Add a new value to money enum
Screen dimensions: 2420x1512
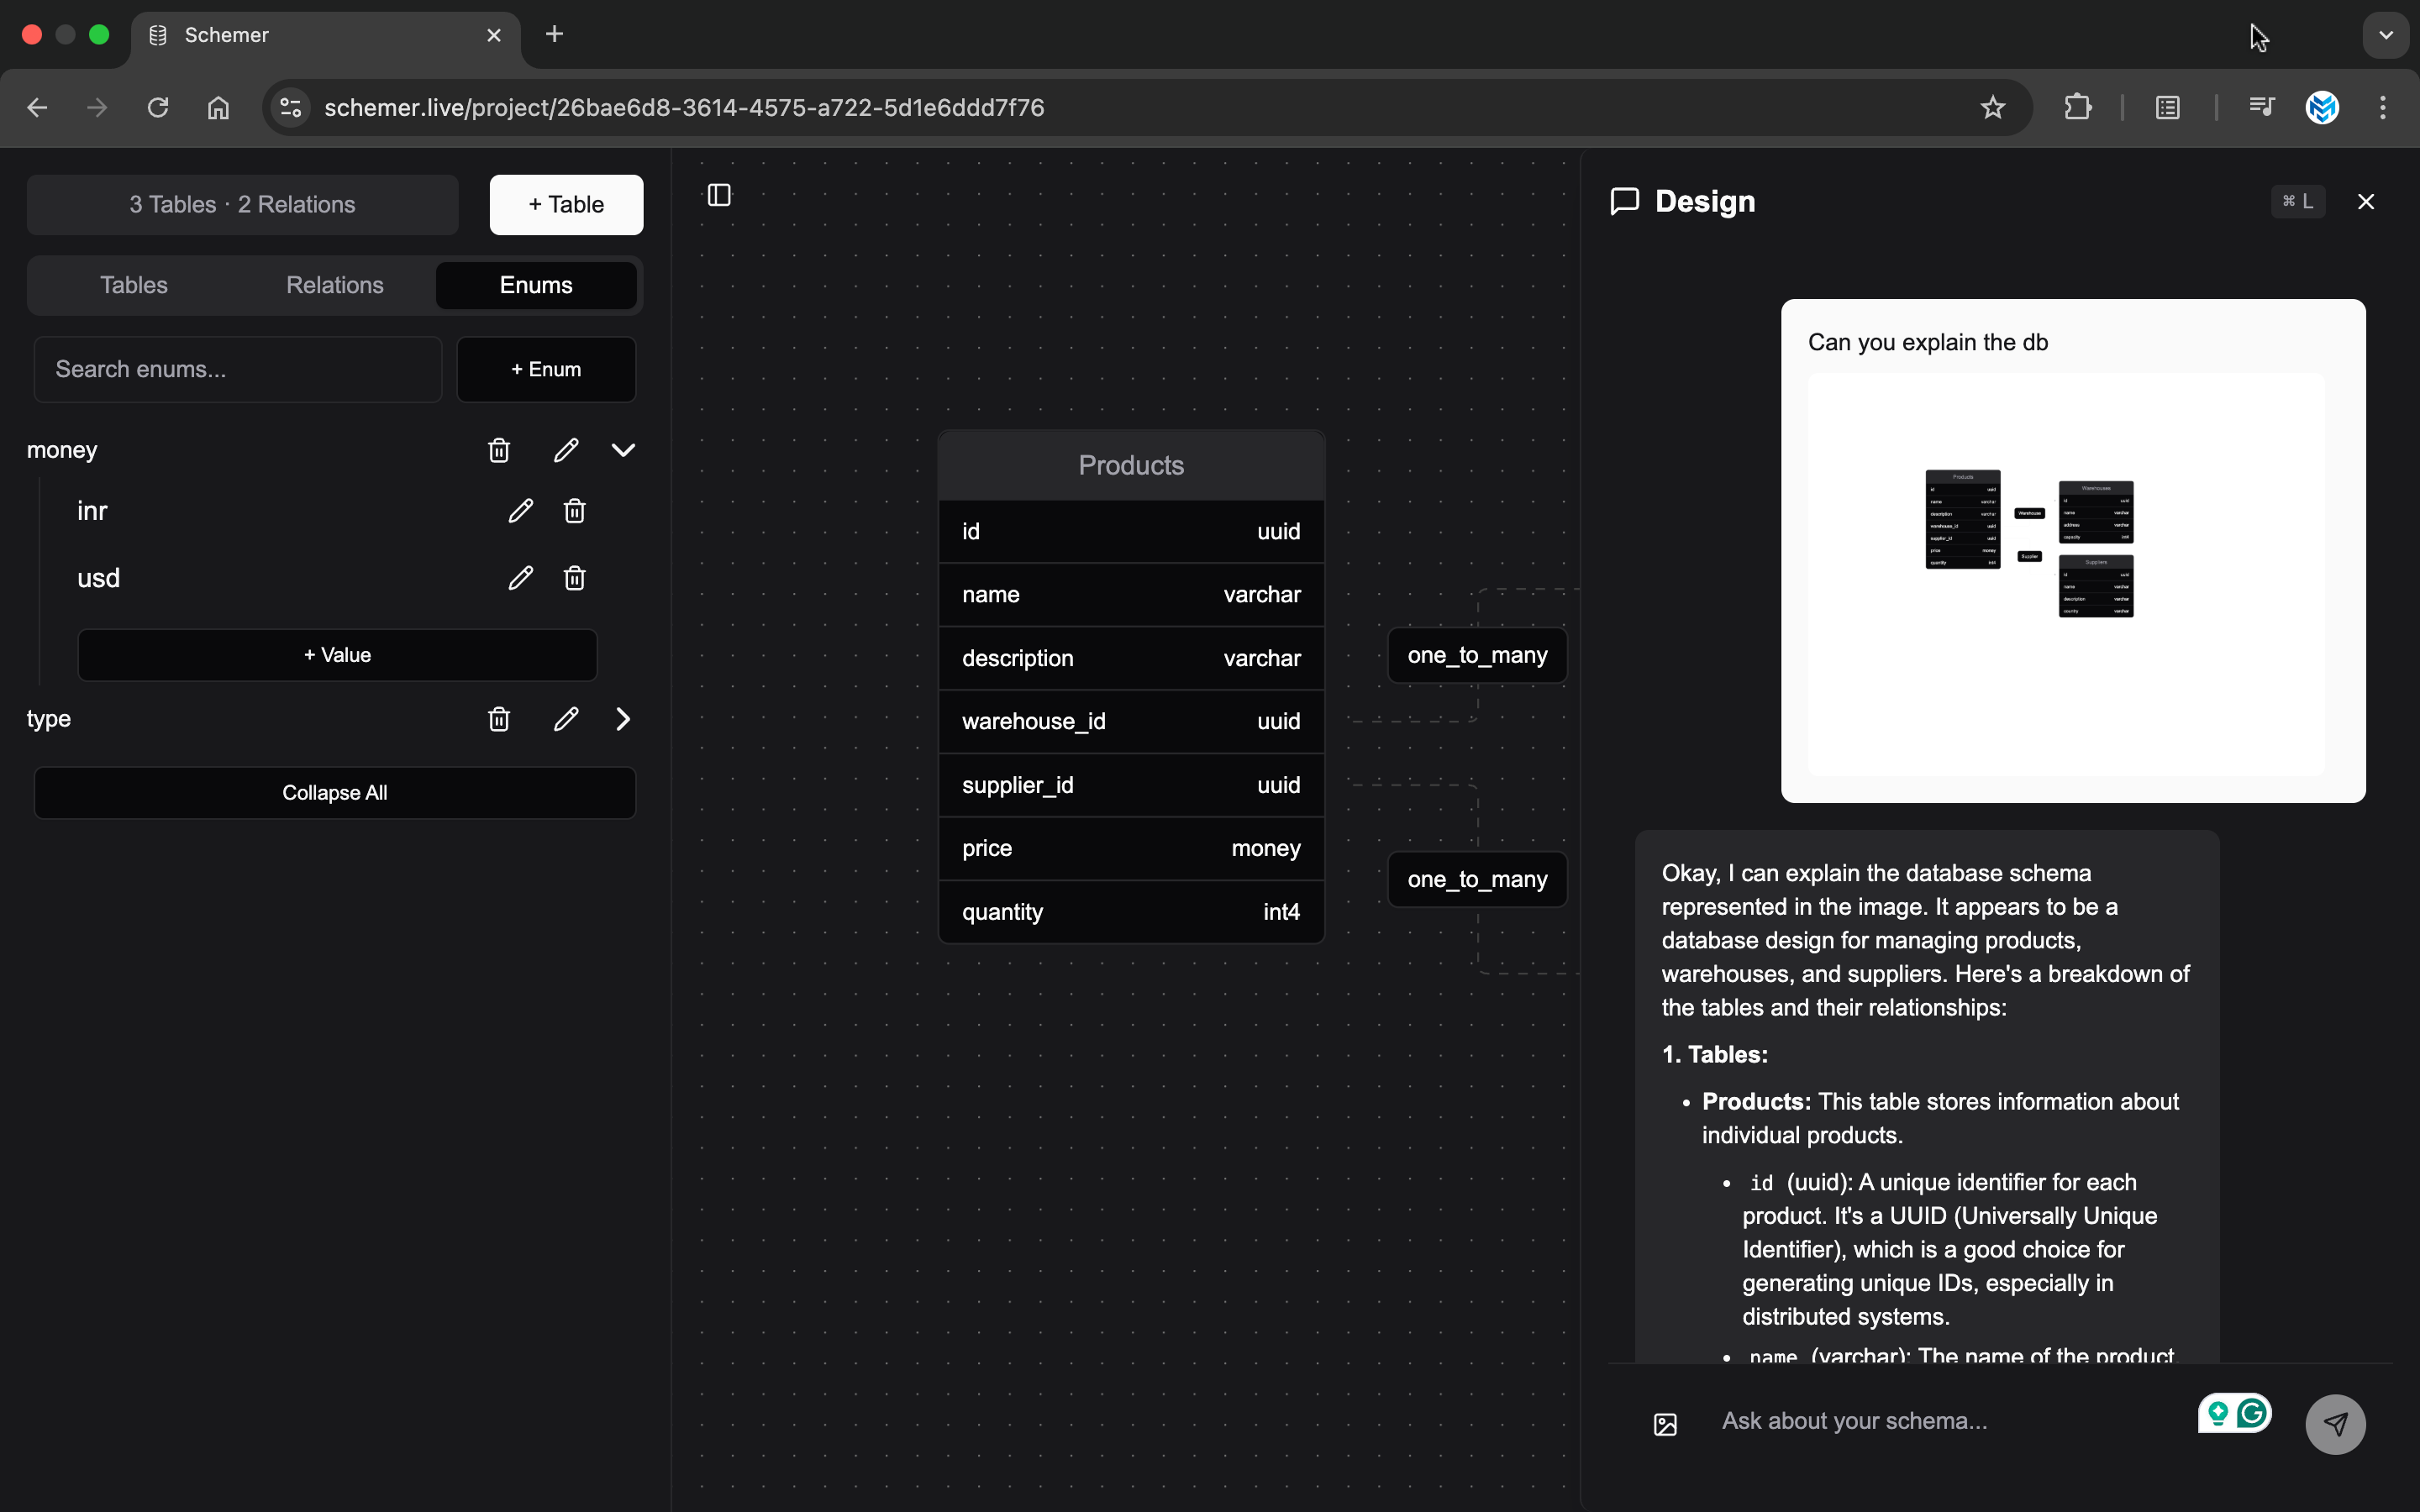tap(337, 655)
